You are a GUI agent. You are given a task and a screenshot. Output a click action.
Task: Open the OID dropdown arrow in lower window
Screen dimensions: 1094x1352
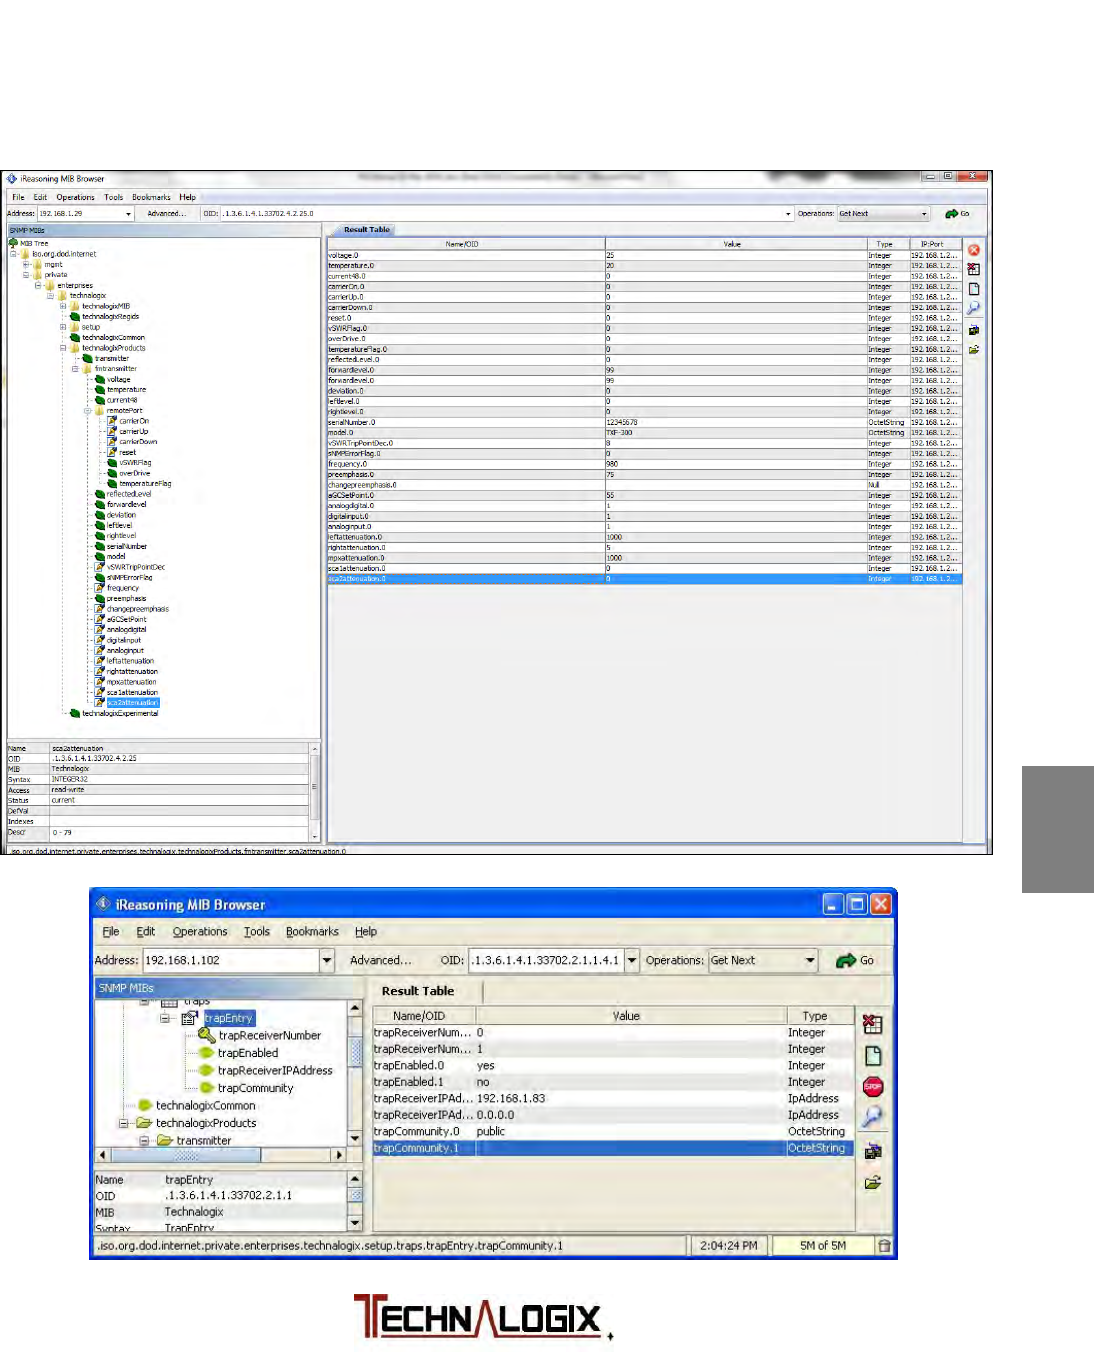[632, 960]
